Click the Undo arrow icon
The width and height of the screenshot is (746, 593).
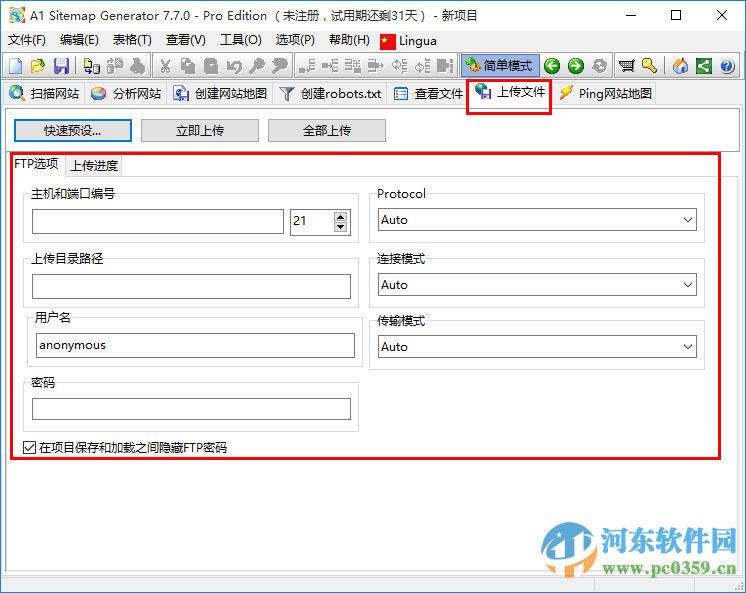234,66
